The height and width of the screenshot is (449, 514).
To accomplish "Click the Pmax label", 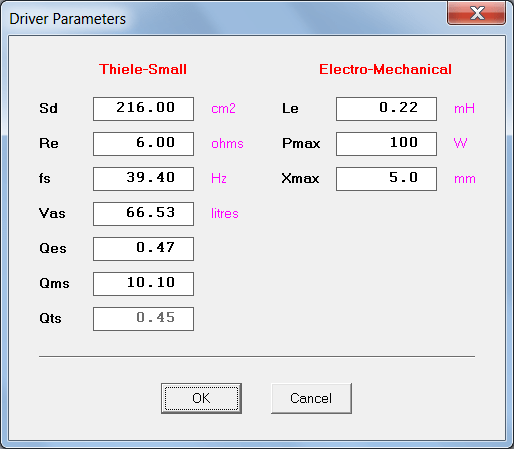I will point(301,143).
